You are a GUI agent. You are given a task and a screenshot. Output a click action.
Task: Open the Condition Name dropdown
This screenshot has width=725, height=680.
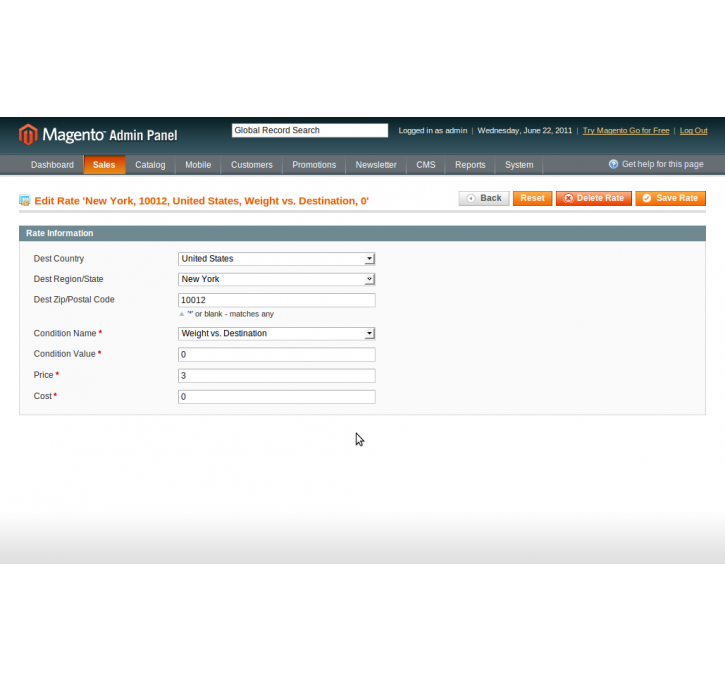pyautogui.click(x=276, y=333)
